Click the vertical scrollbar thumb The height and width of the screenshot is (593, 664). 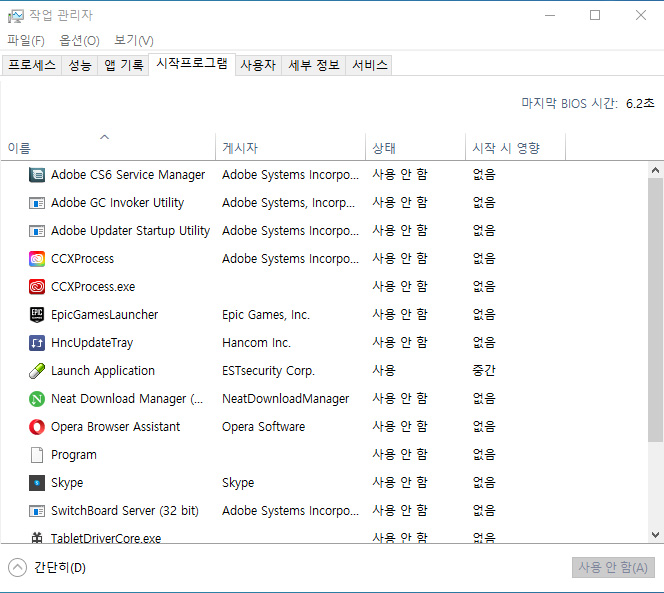tap(655, 310)
